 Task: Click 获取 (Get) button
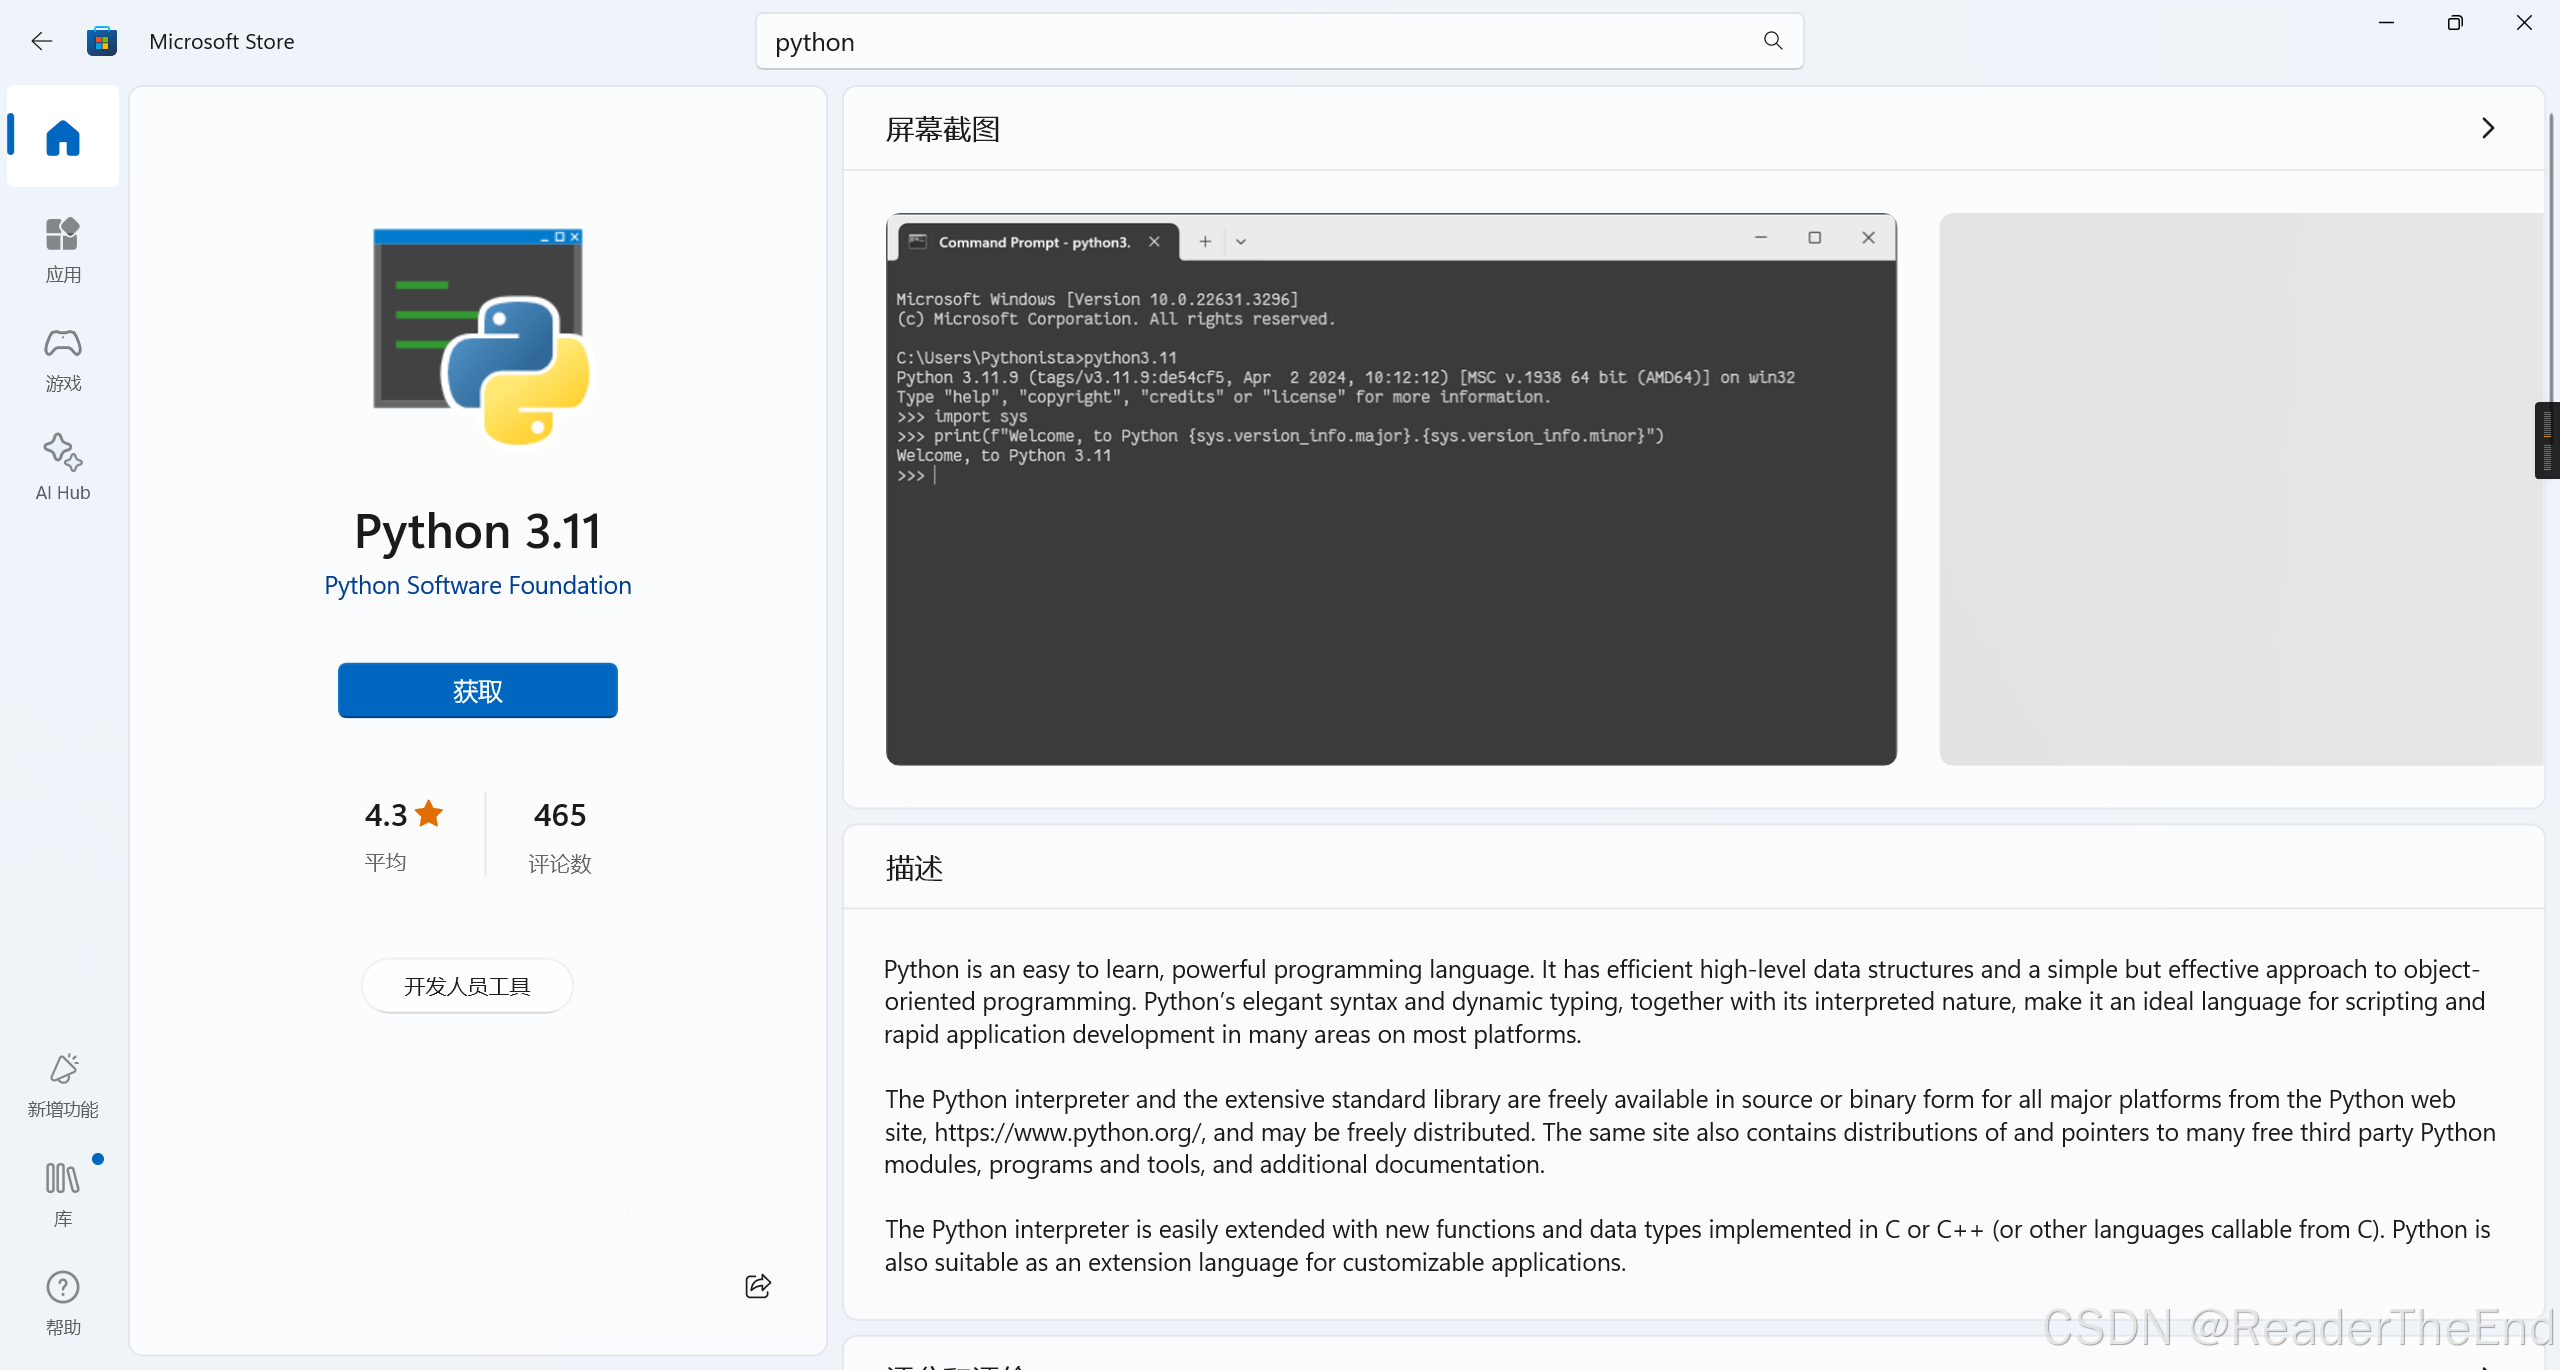pyautogui.click(x=477, y=690)
